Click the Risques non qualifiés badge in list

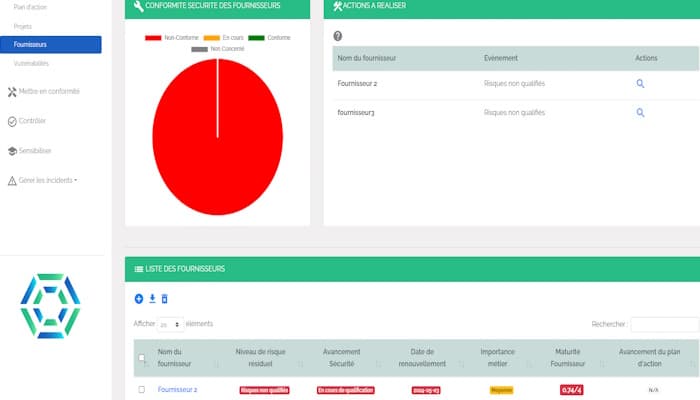(264, 390)
